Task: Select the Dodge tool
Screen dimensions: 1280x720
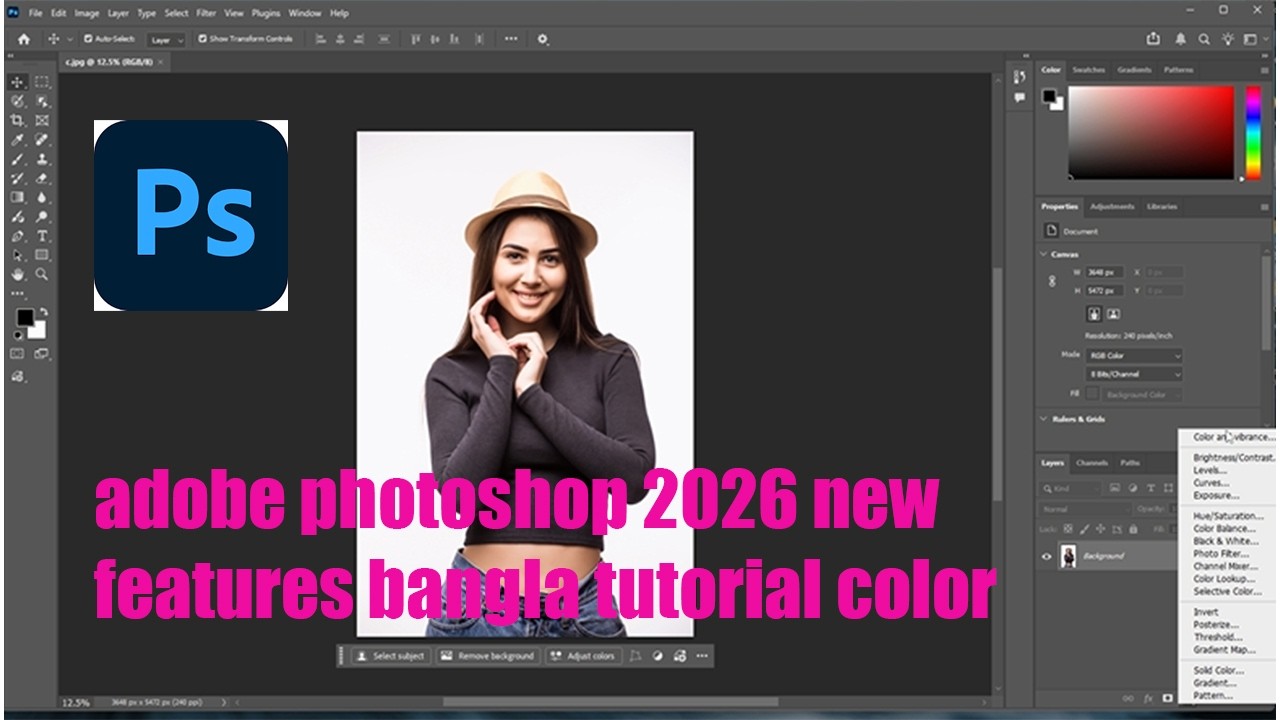Action: tap(42, 216)
